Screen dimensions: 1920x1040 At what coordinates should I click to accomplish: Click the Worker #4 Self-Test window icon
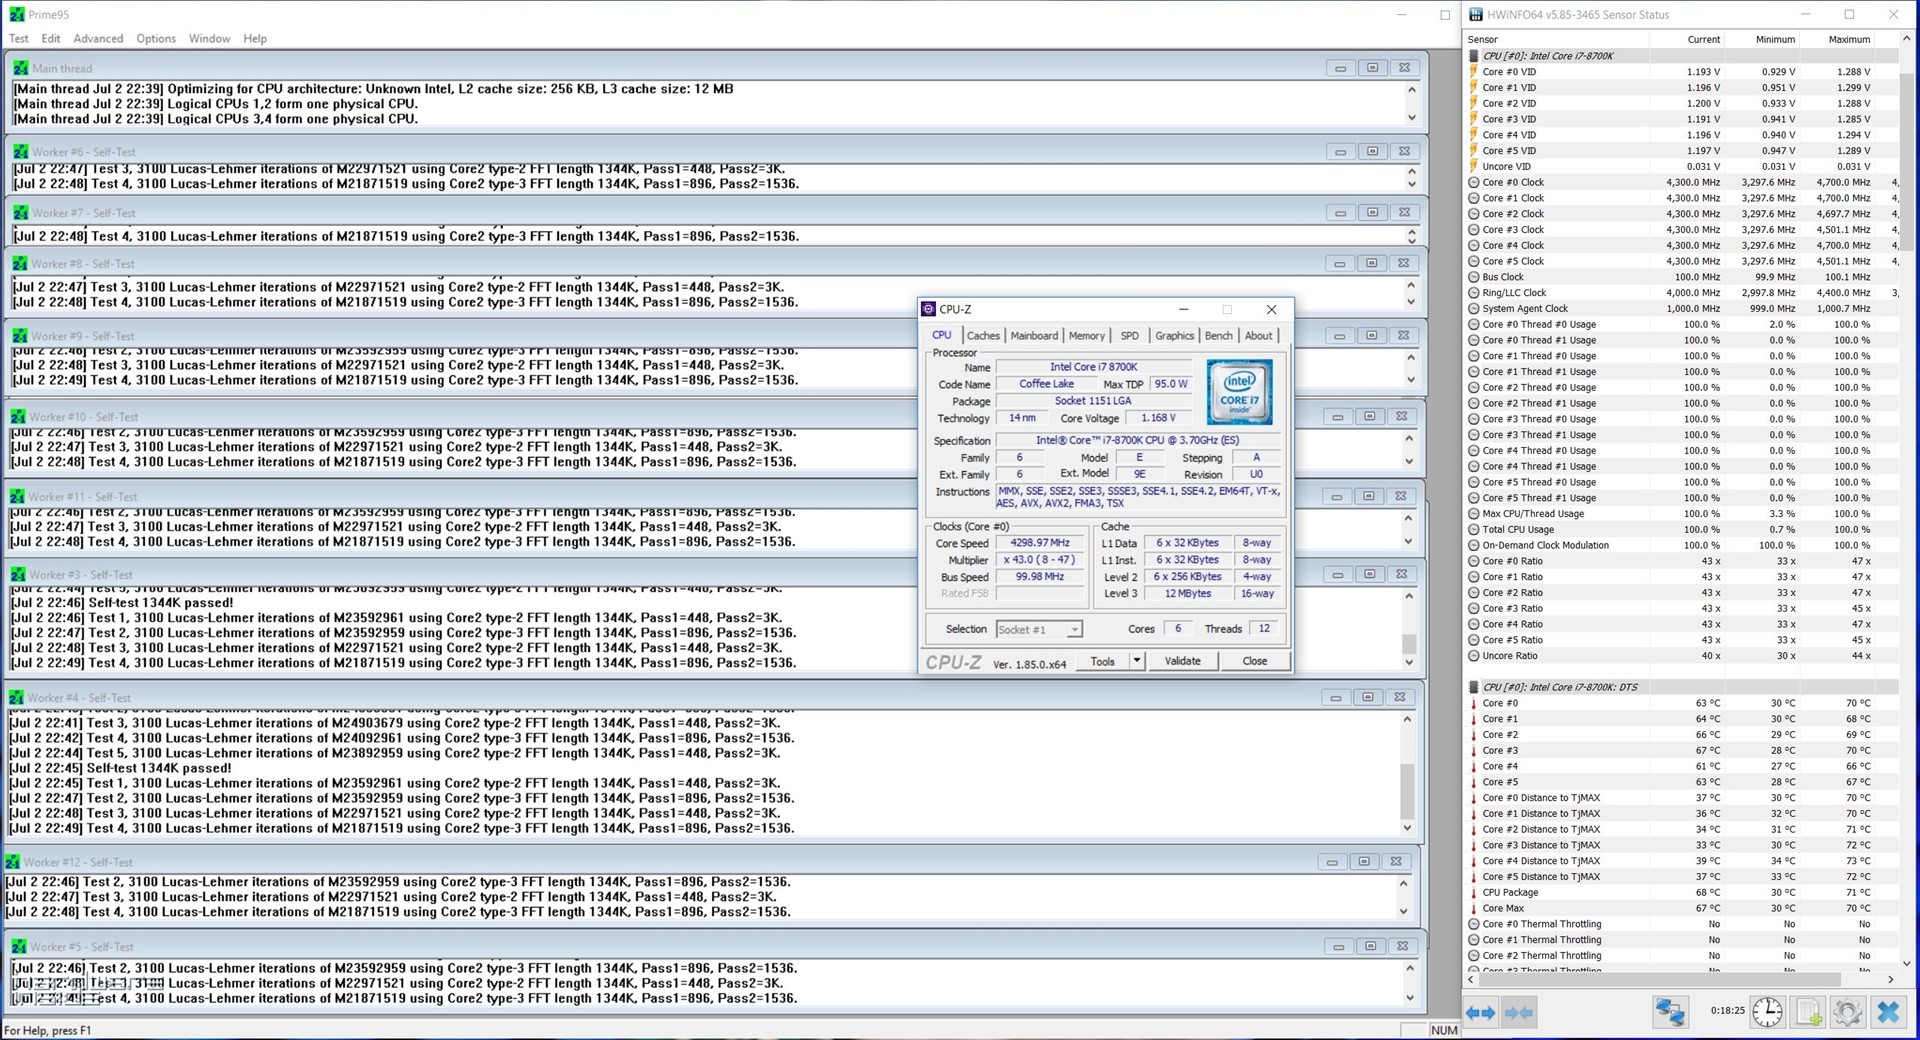tap(16, 697)
